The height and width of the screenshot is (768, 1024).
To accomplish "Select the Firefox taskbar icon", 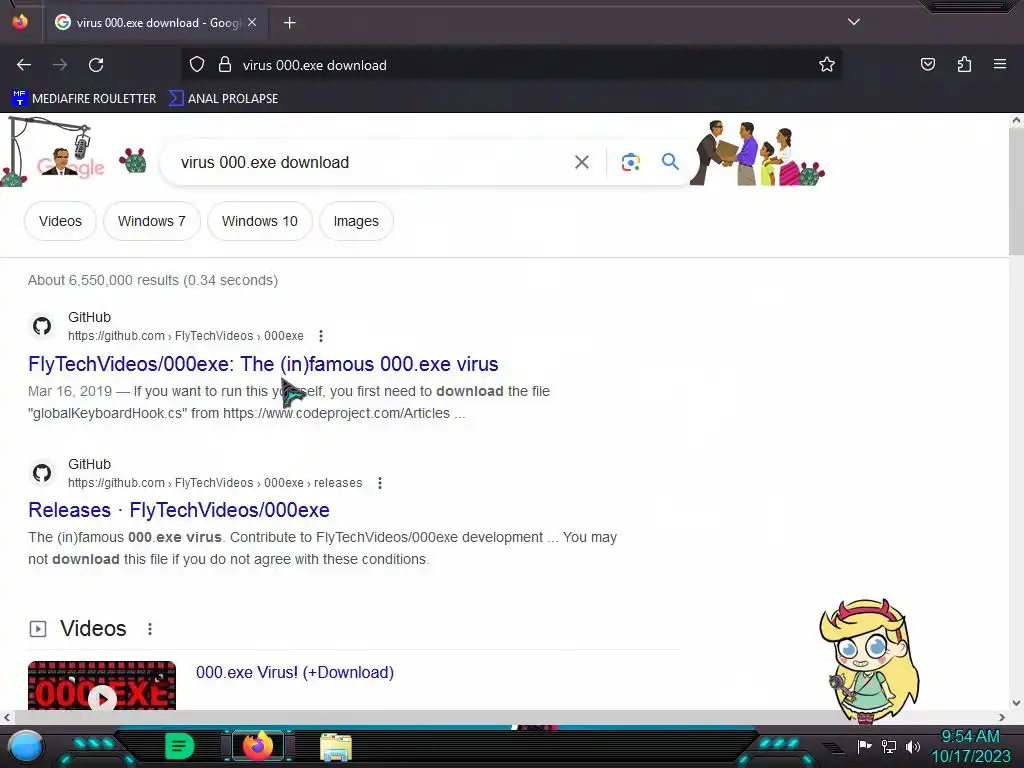I will tap(257, 746).
